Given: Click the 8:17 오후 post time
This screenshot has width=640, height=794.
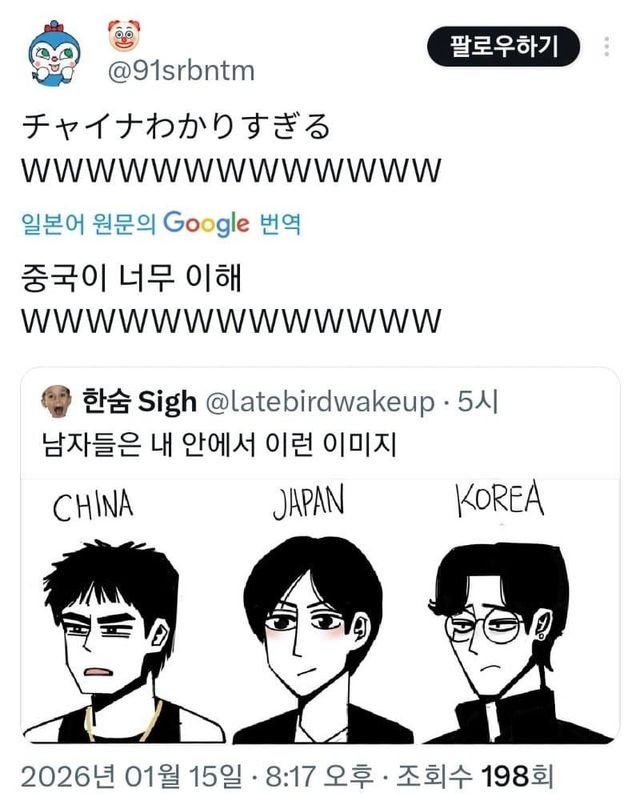Looking at the screenshot, I should click(319, 776).
